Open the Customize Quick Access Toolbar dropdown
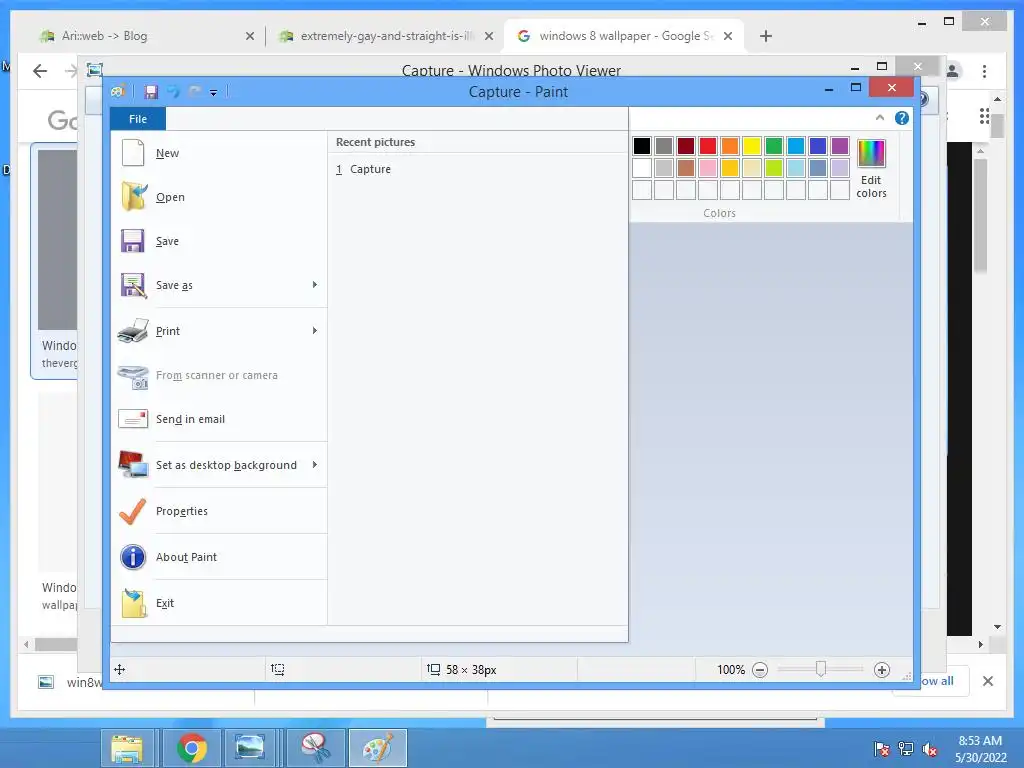 (214, 93)
